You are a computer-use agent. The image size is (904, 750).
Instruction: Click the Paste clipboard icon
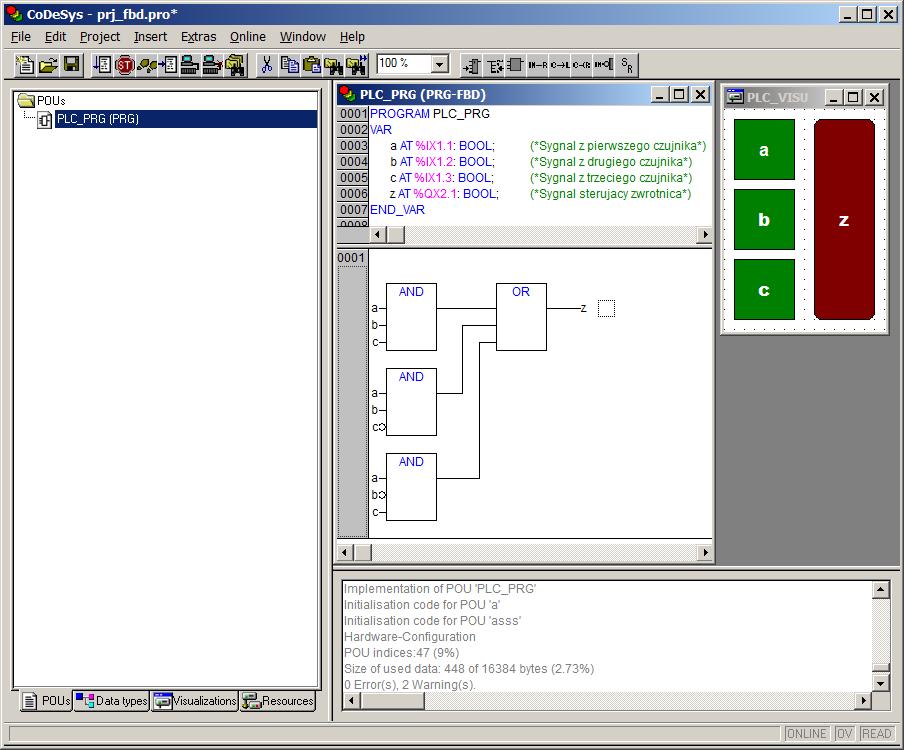[x=311, y=65]
